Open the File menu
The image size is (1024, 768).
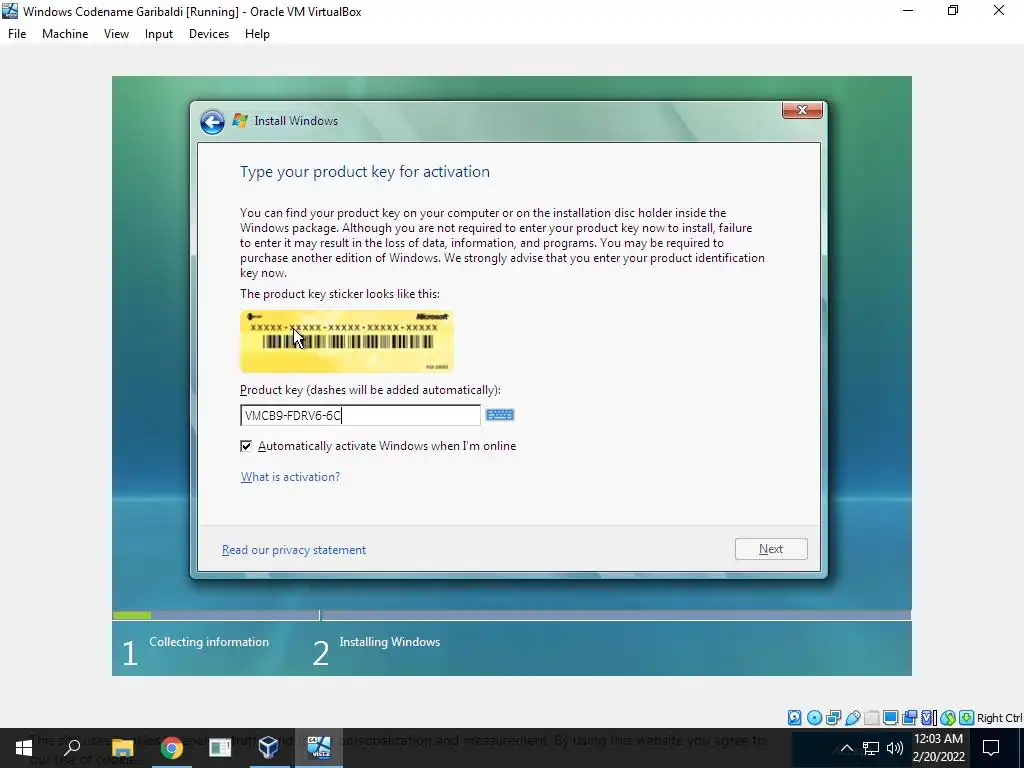click(x=17, y=34)
